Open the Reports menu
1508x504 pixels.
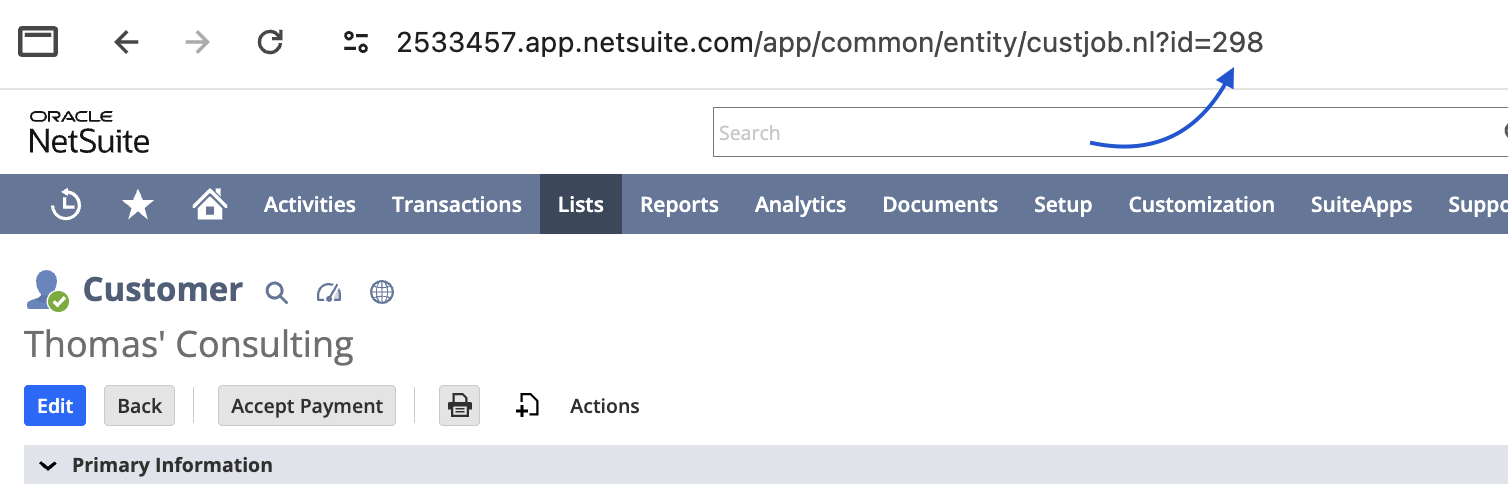click(x=680, y=204)
